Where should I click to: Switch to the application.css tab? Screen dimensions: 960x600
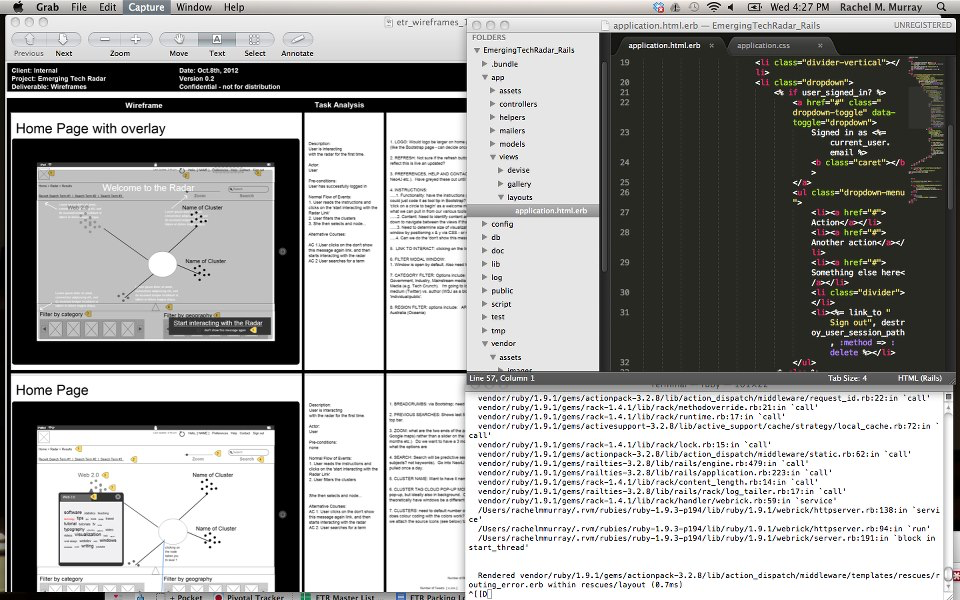click(764, 45)
